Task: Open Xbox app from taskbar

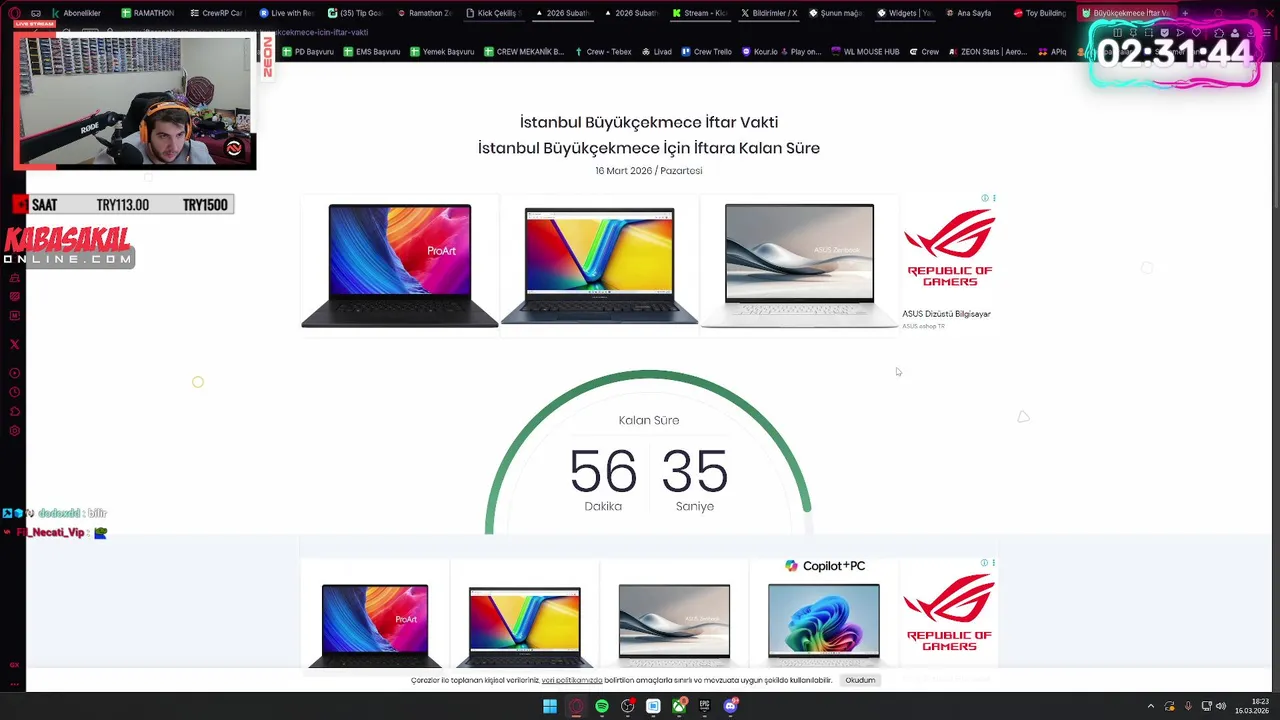Action: pyautogui.click(x=679, y=706)
